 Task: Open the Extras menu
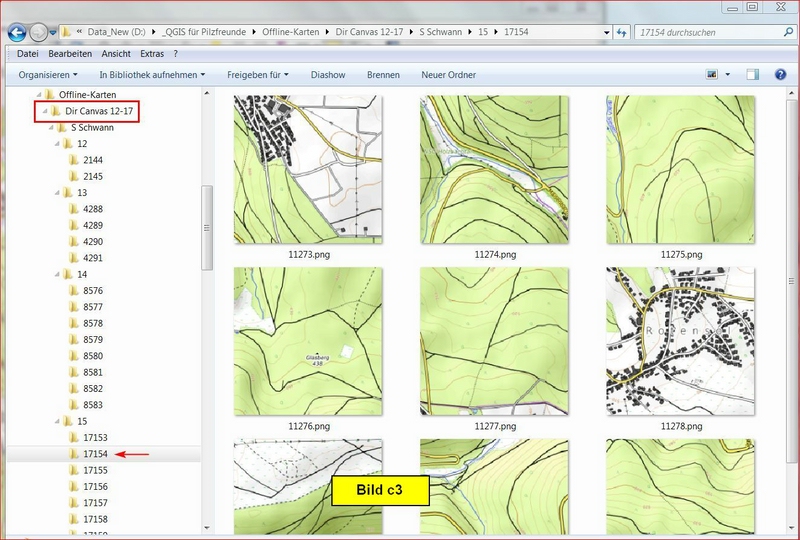coord(152,53)
